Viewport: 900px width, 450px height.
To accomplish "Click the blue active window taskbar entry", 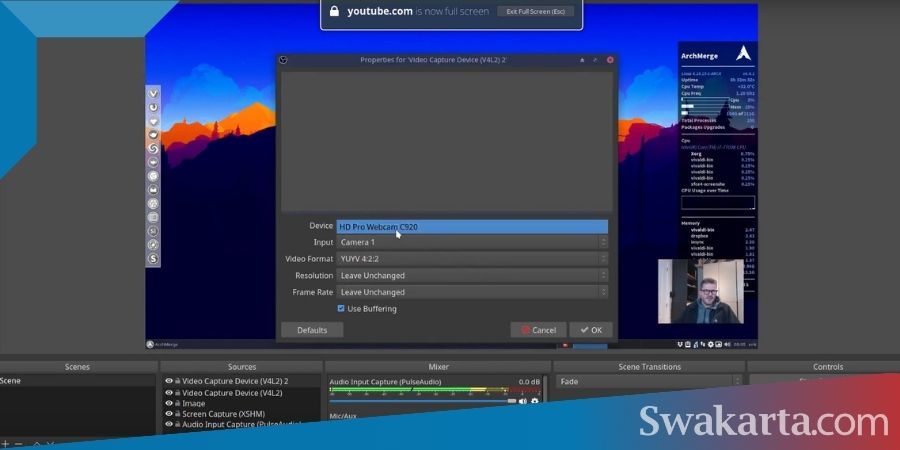I will pyautogui.click(x=590, y=346).
